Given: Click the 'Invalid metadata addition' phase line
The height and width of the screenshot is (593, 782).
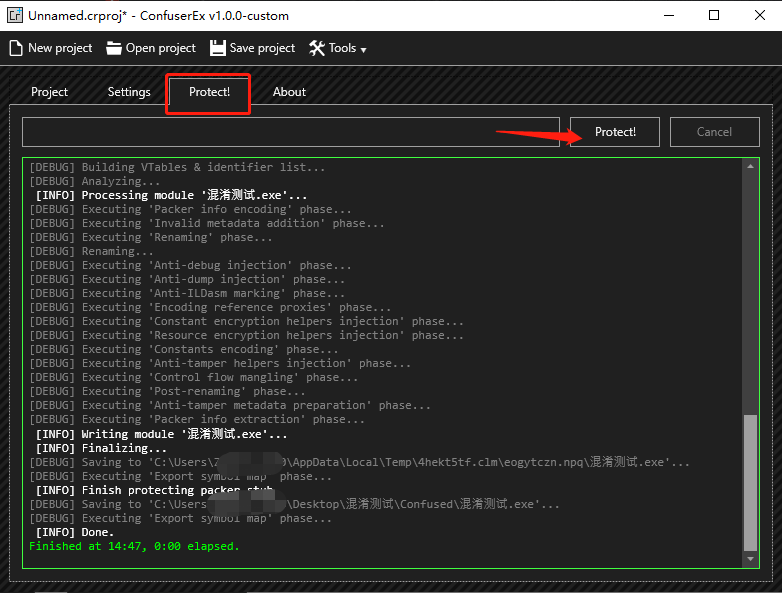Looking at the screenshot, I should 206,223.
